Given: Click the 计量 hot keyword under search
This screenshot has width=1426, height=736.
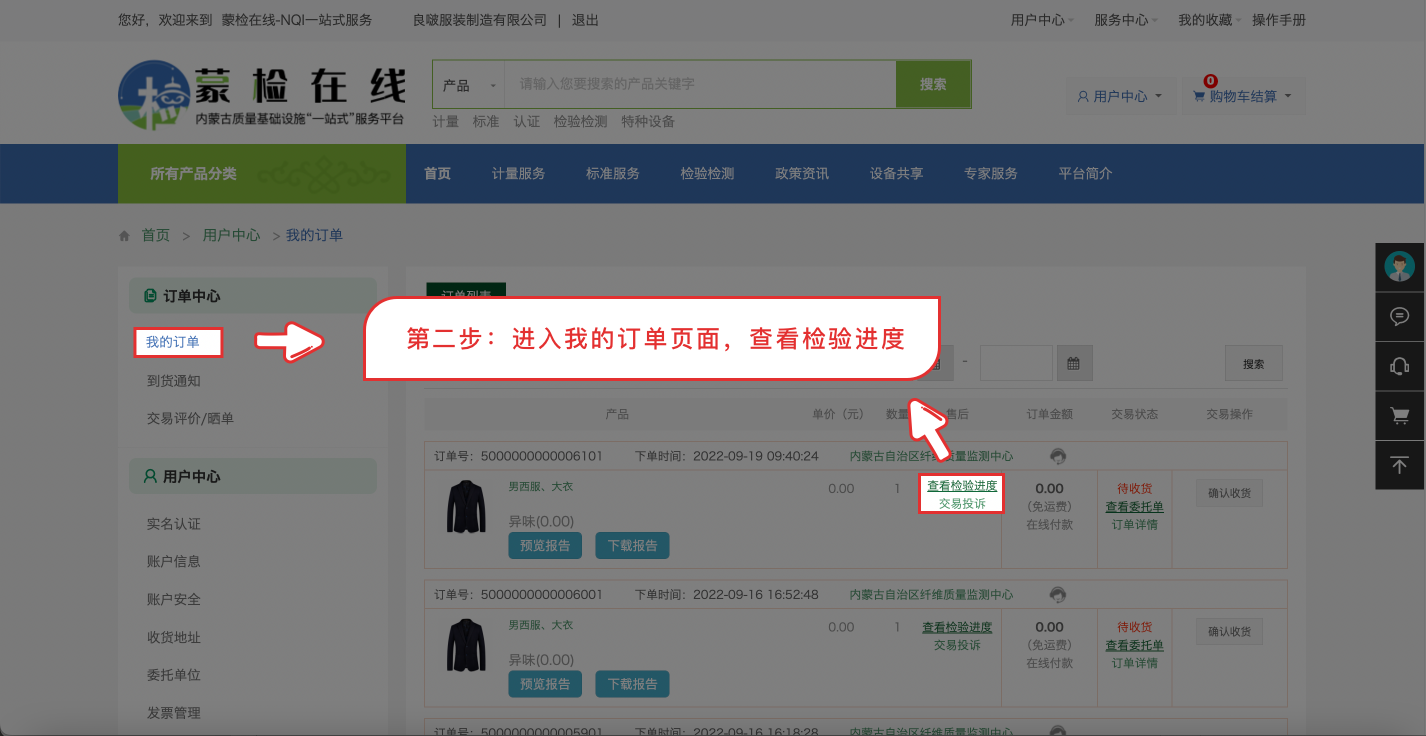Looking at the screenshot, I should click(x=446, y=121).
